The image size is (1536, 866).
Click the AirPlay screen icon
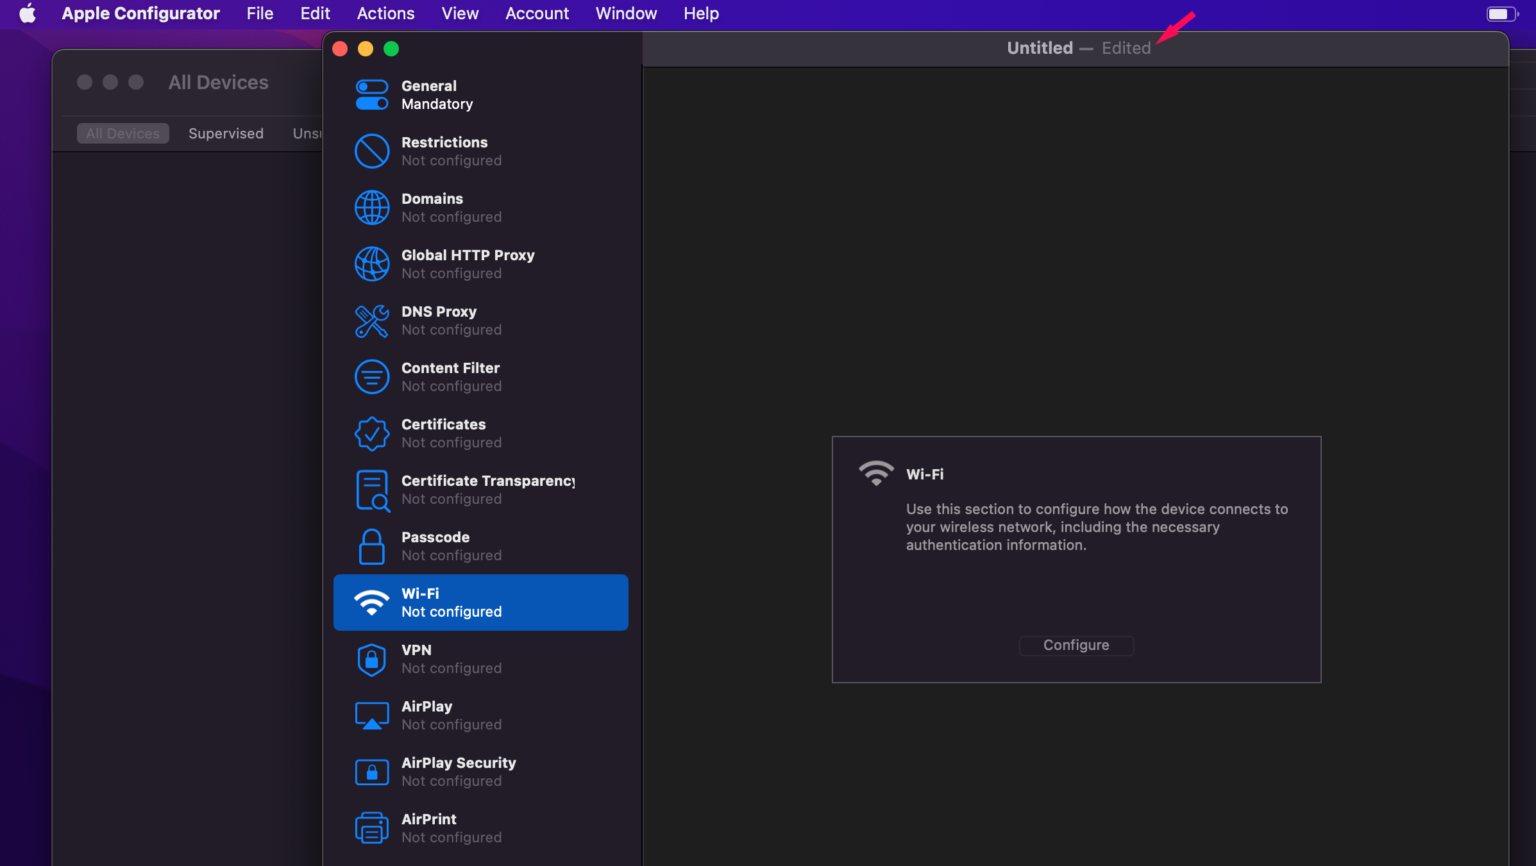(372, 716)
